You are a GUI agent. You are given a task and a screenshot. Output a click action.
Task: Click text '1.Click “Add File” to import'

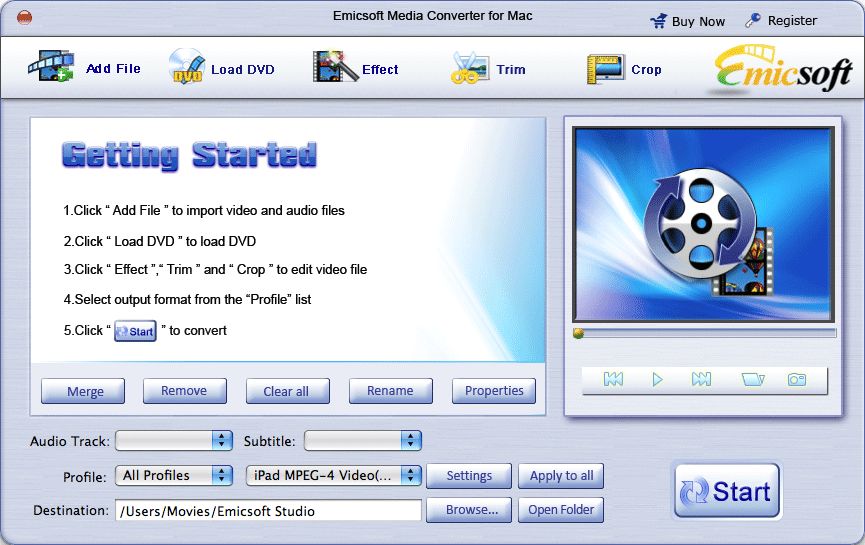204,210
